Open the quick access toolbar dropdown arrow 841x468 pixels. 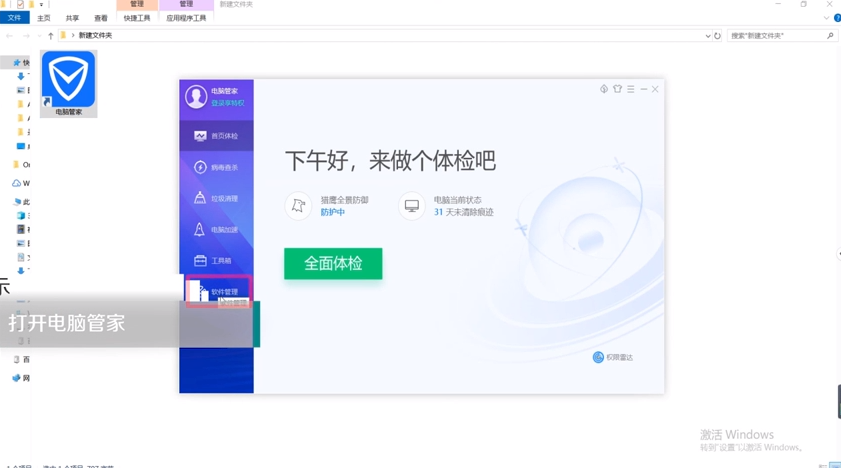click(41, 4)
